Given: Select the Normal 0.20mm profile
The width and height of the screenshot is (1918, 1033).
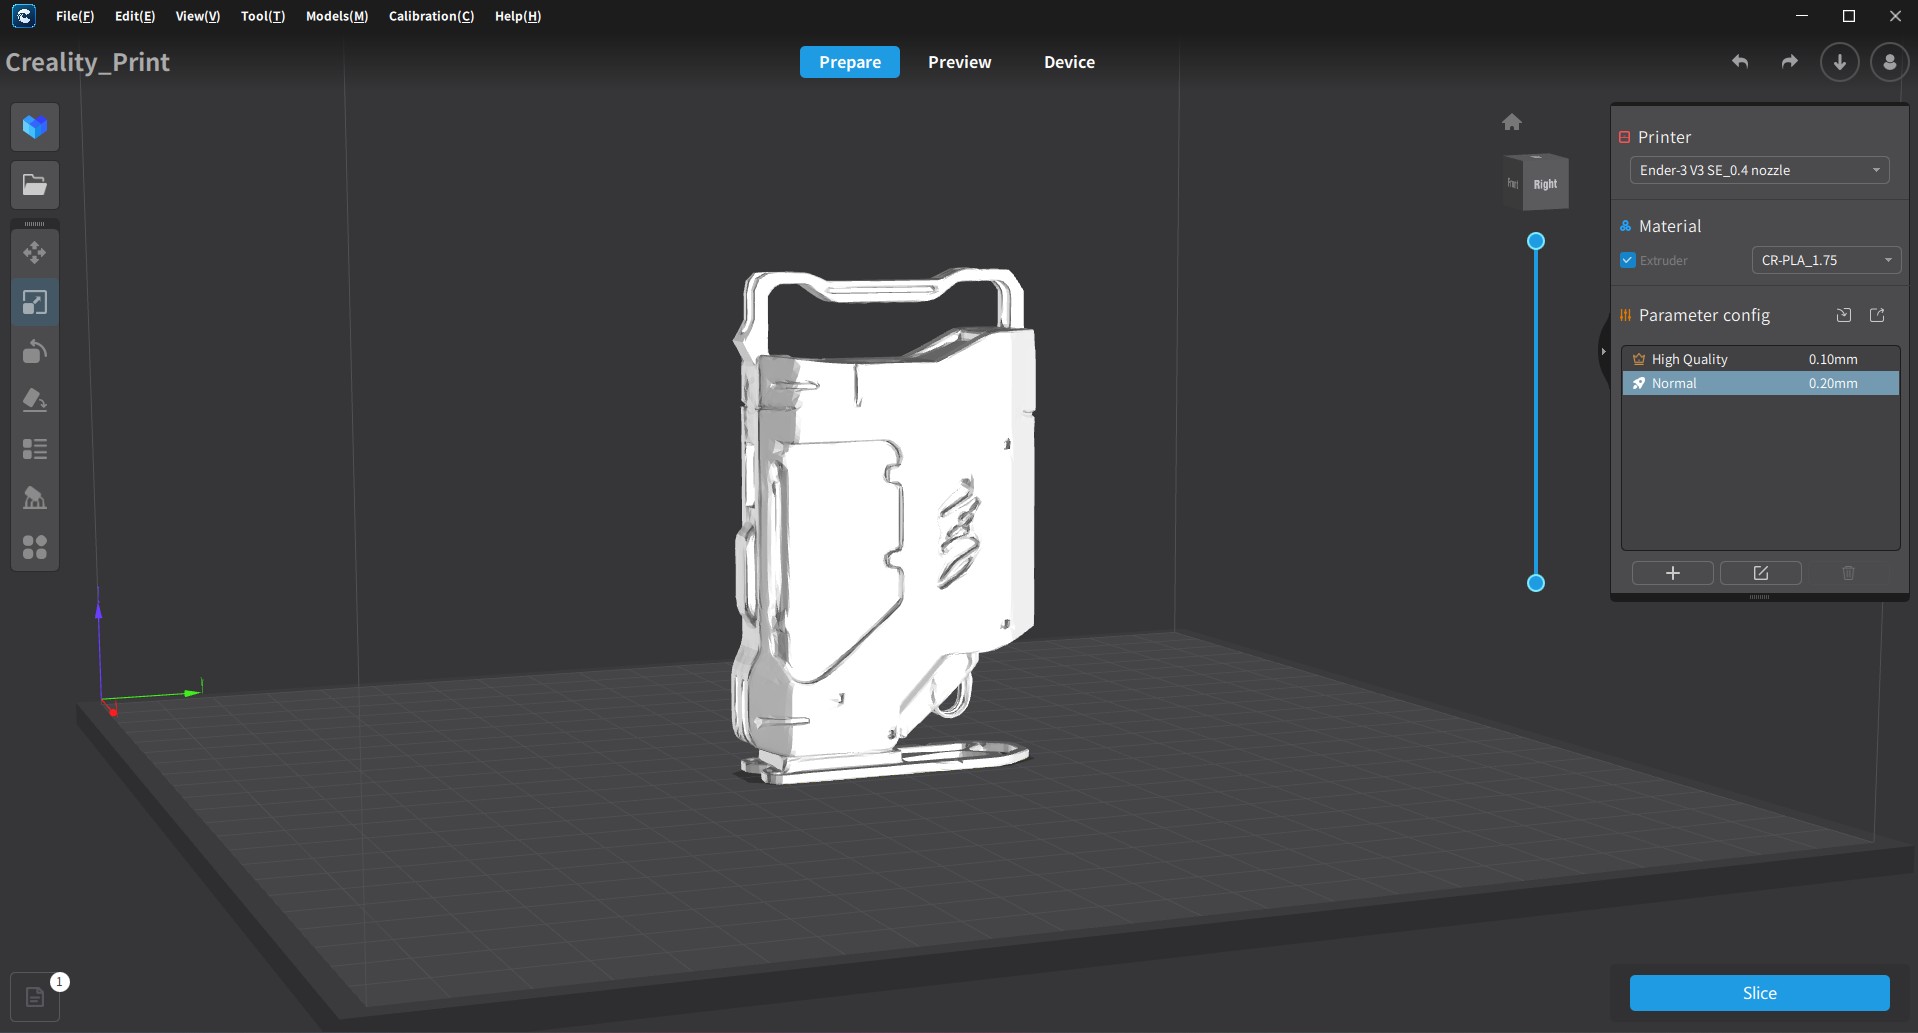Looking at the screenshot, I should coord(1760,383).
